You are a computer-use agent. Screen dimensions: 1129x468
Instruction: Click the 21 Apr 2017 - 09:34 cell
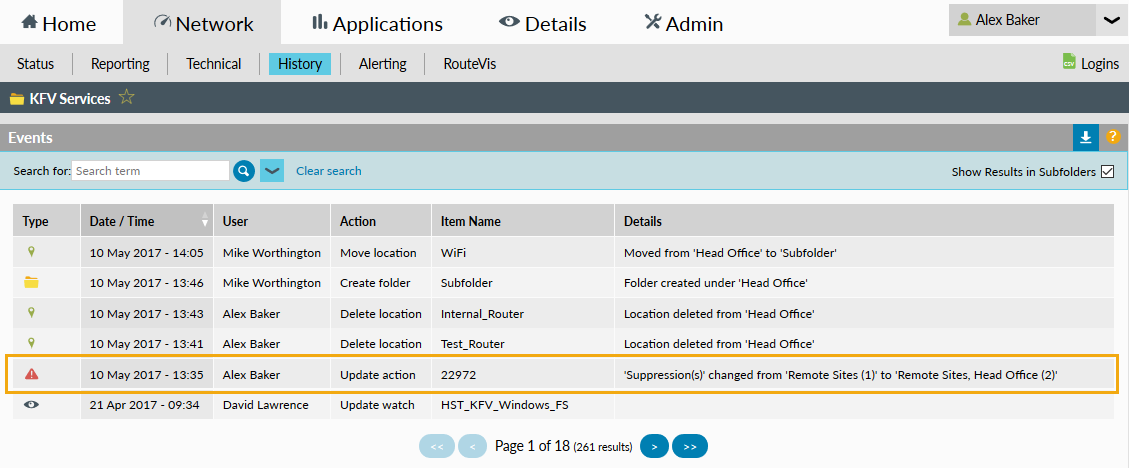click(x=146, y=405)
